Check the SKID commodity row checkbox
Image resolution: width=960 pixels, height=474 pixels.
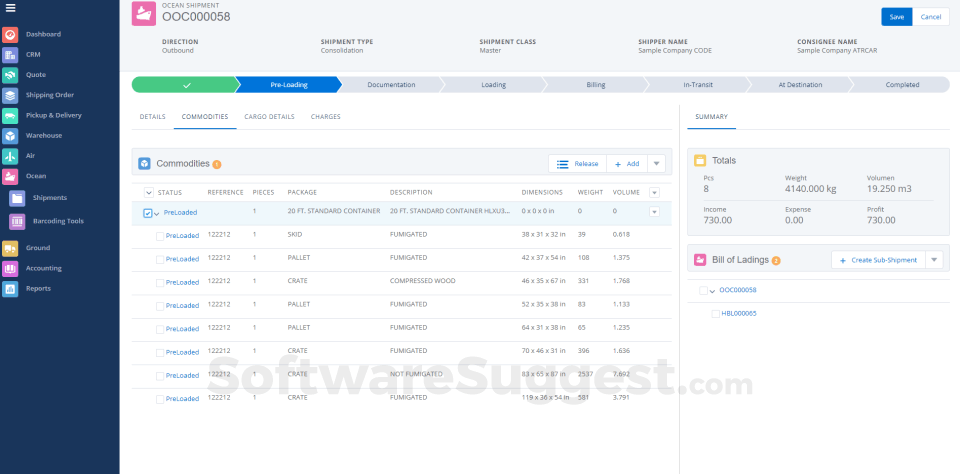[160, 236]
